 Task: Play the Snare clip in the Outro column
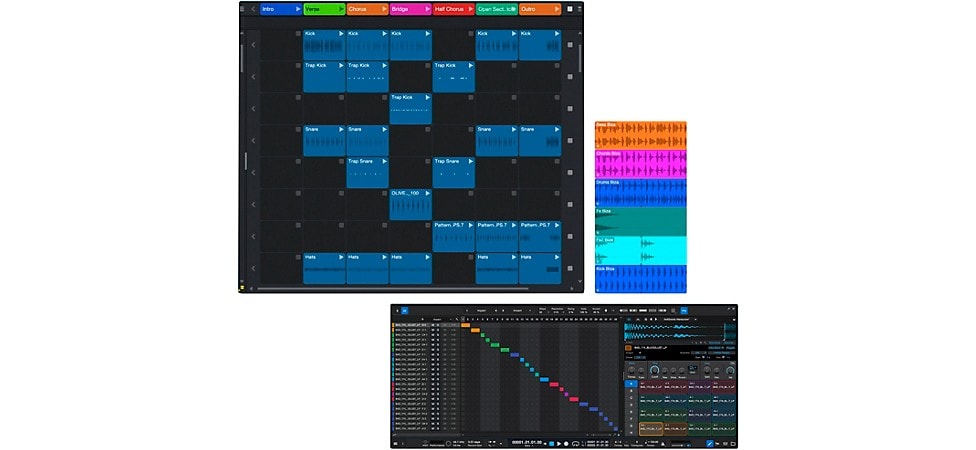[556, 129]
